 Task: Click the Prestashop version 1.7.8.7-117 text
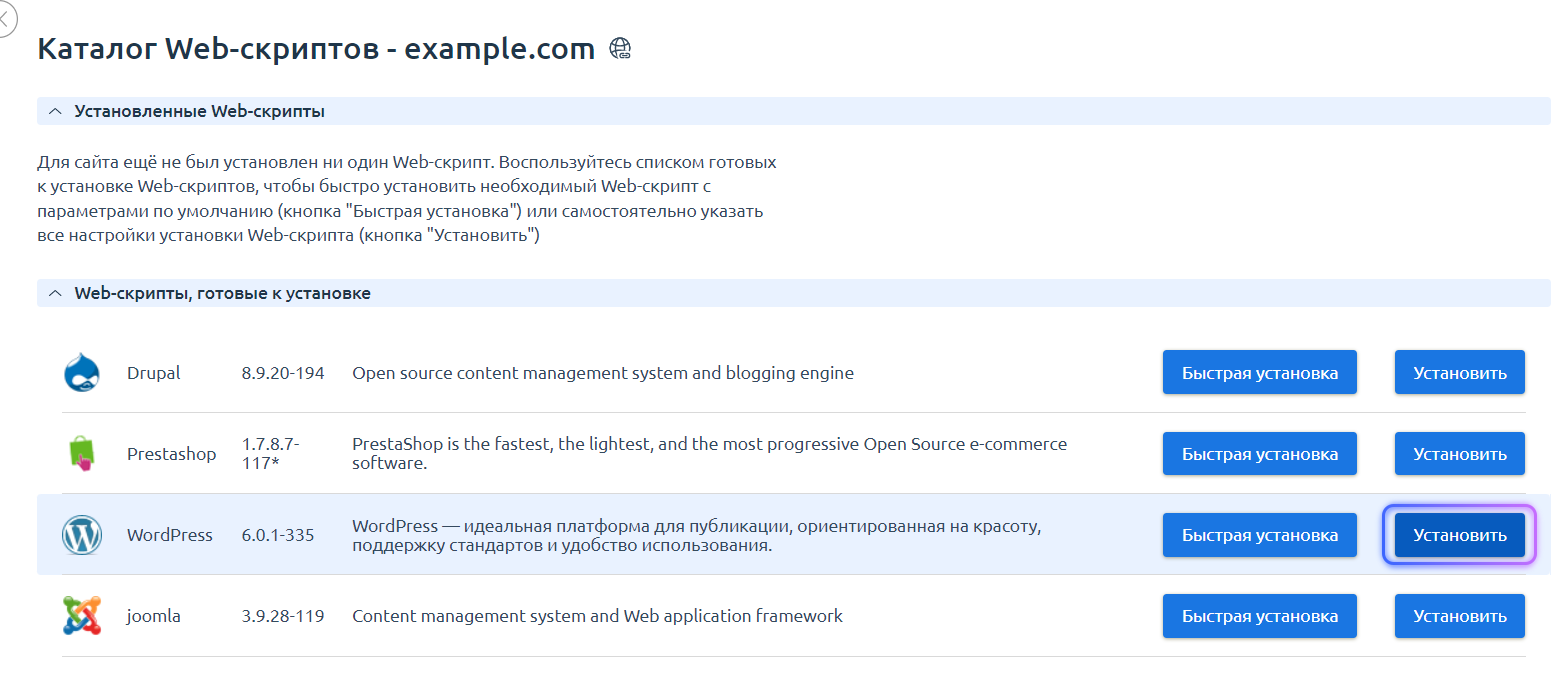coord(270,454)
